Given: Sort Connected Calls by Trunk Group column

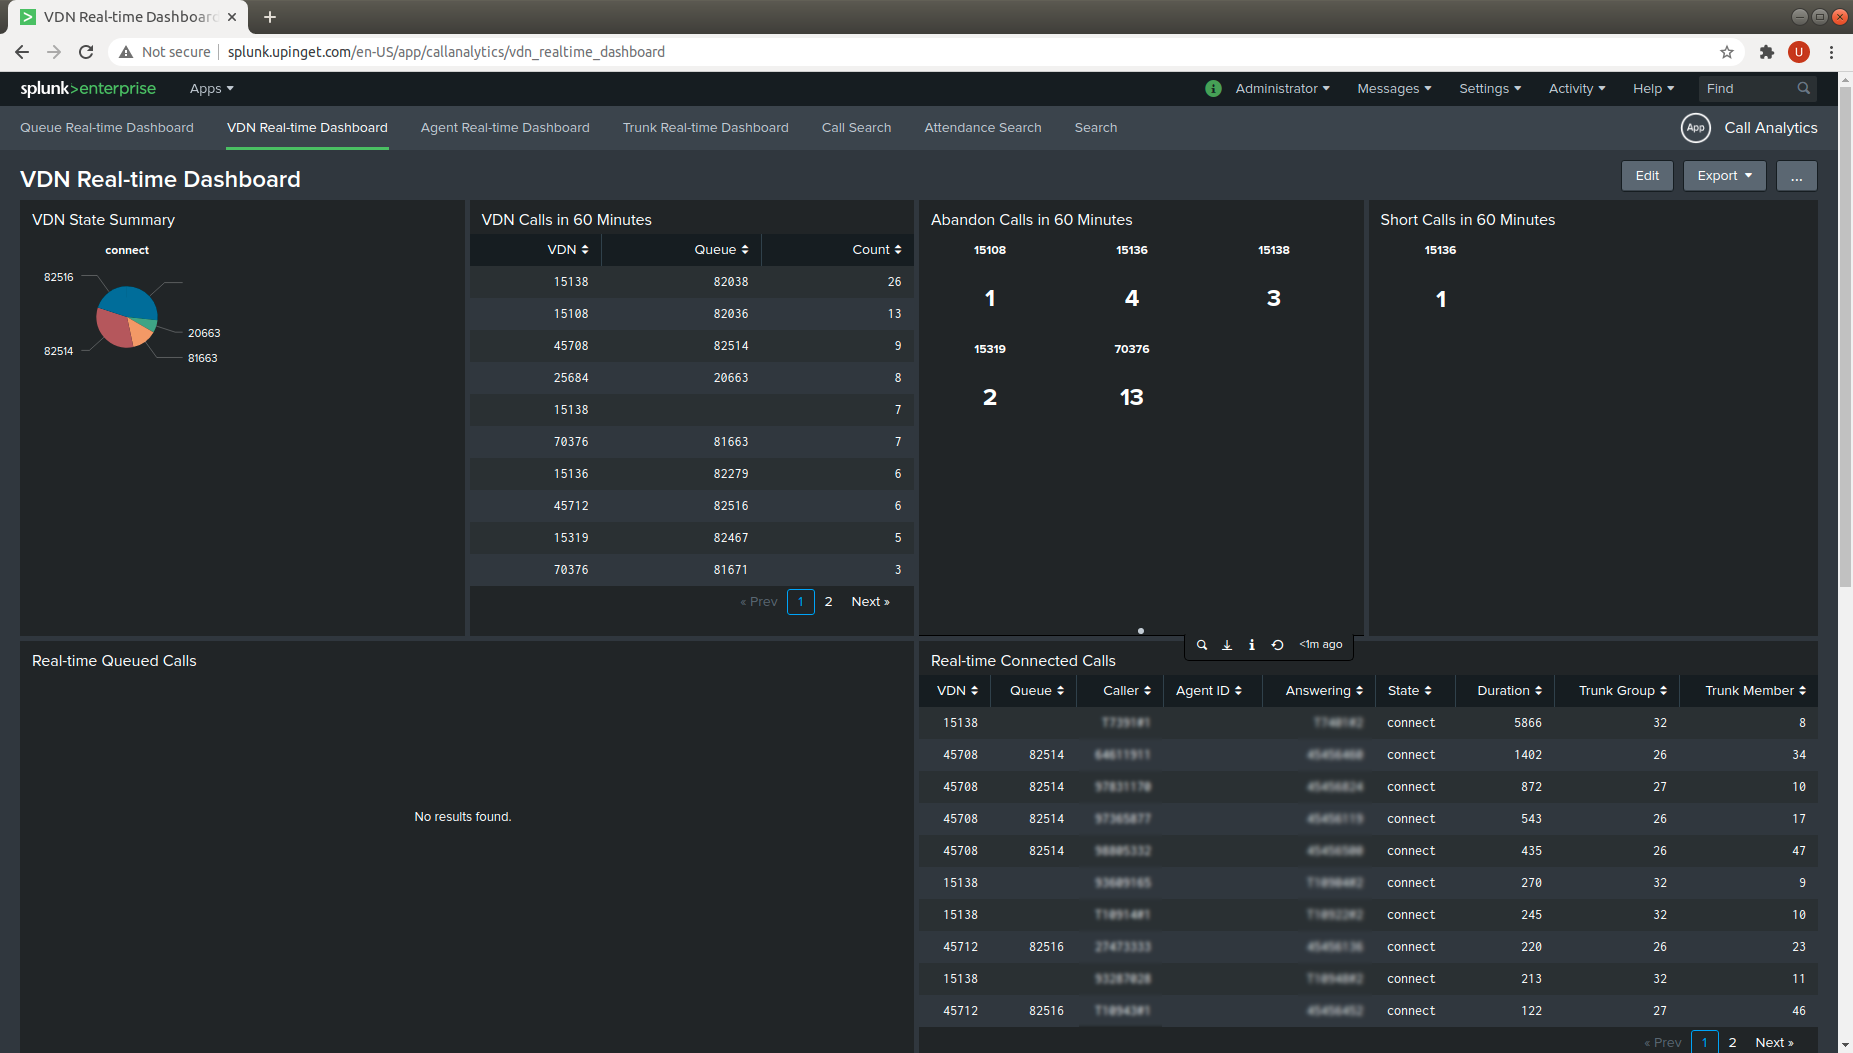Looking at the screenshot, I should click(1623, 691).
